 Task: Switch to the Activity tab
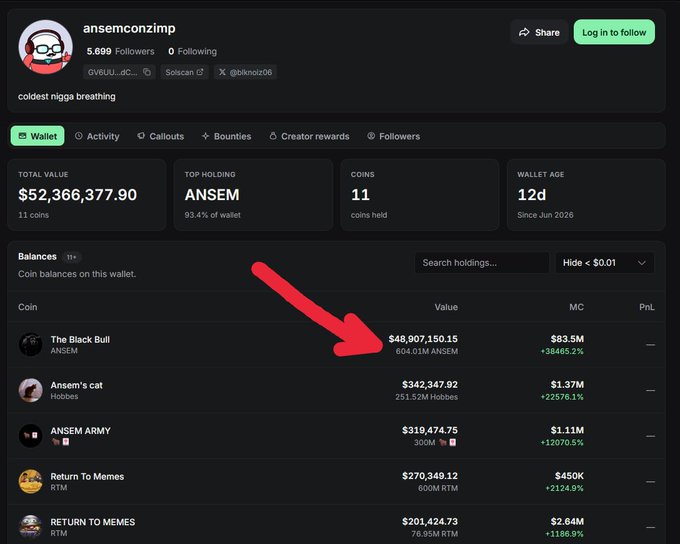click(x=97, y=136)
